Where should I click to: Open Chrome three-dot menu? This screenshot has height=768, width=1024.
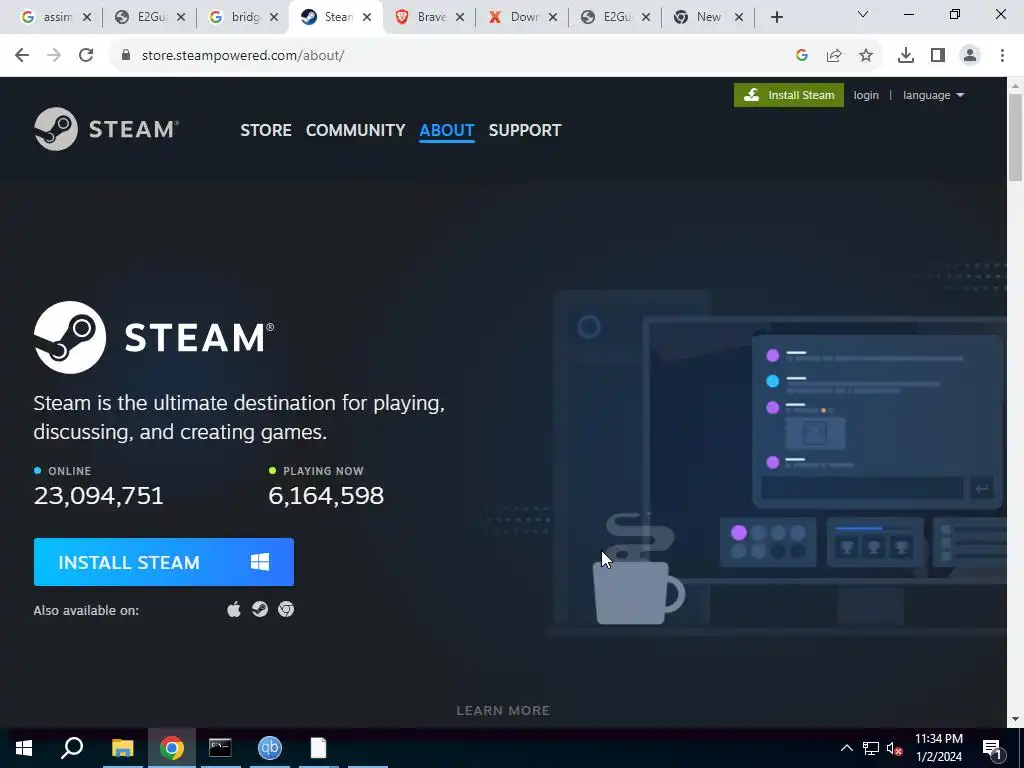1002,56
